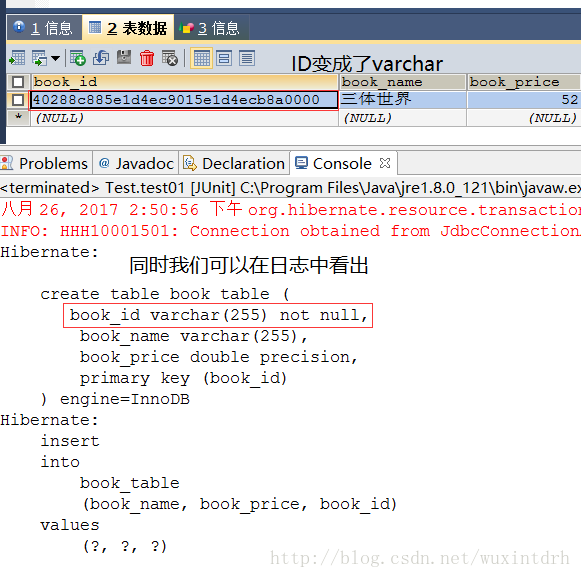Screen dimensions: 581x578
Task: Click the cancel changes grid icon
Action: (x=170, y=58)
